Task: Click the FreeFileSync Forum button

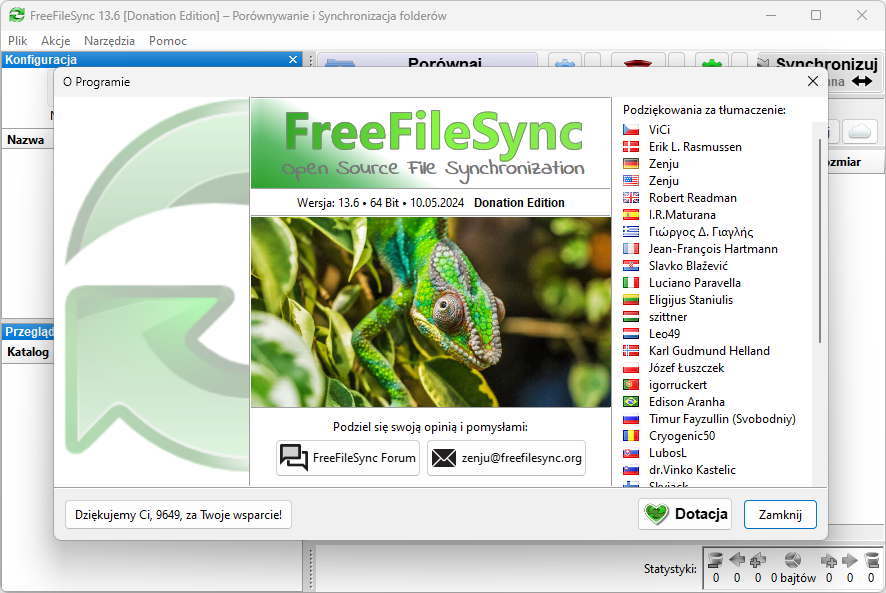Action: [x=348, y=458]
